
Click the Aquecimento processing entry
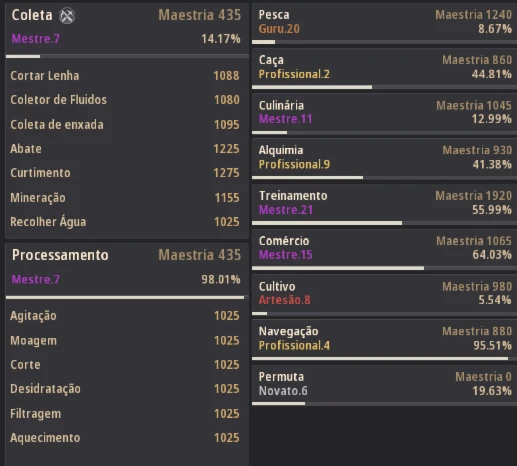click(125, 438)
